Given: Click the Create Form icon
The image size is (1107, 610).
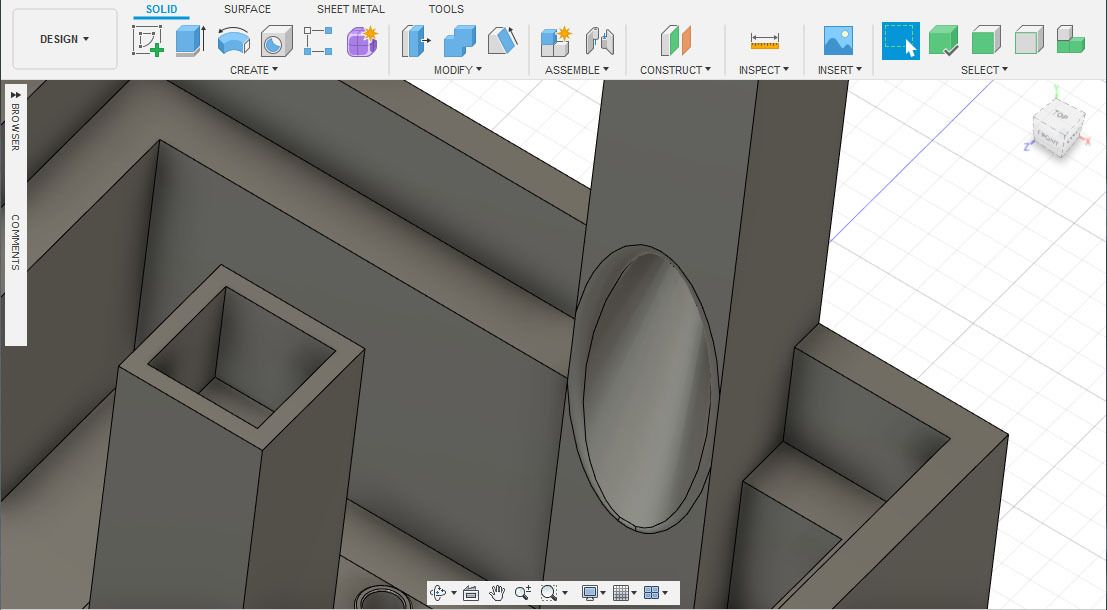Looking at the screenshot, I should click(361, 41).
